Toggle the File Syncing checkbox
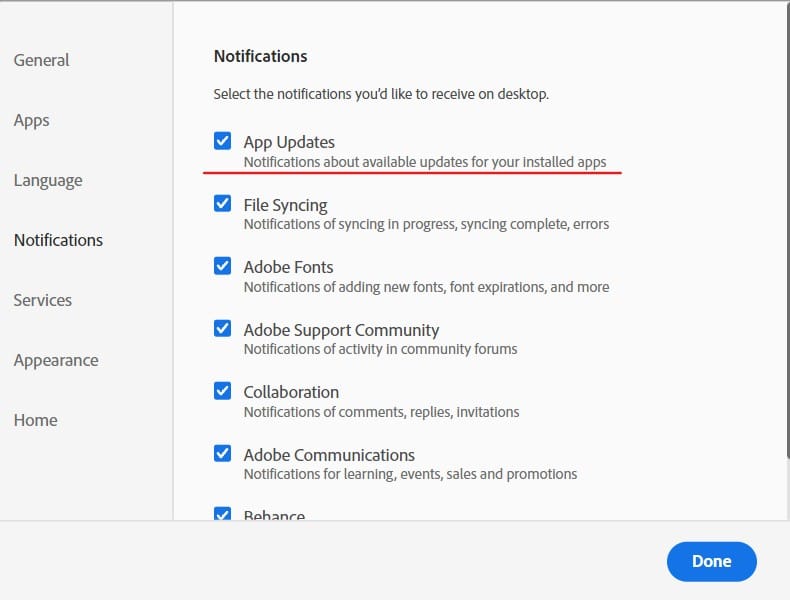The image size is (790, 600). (223, 204)
